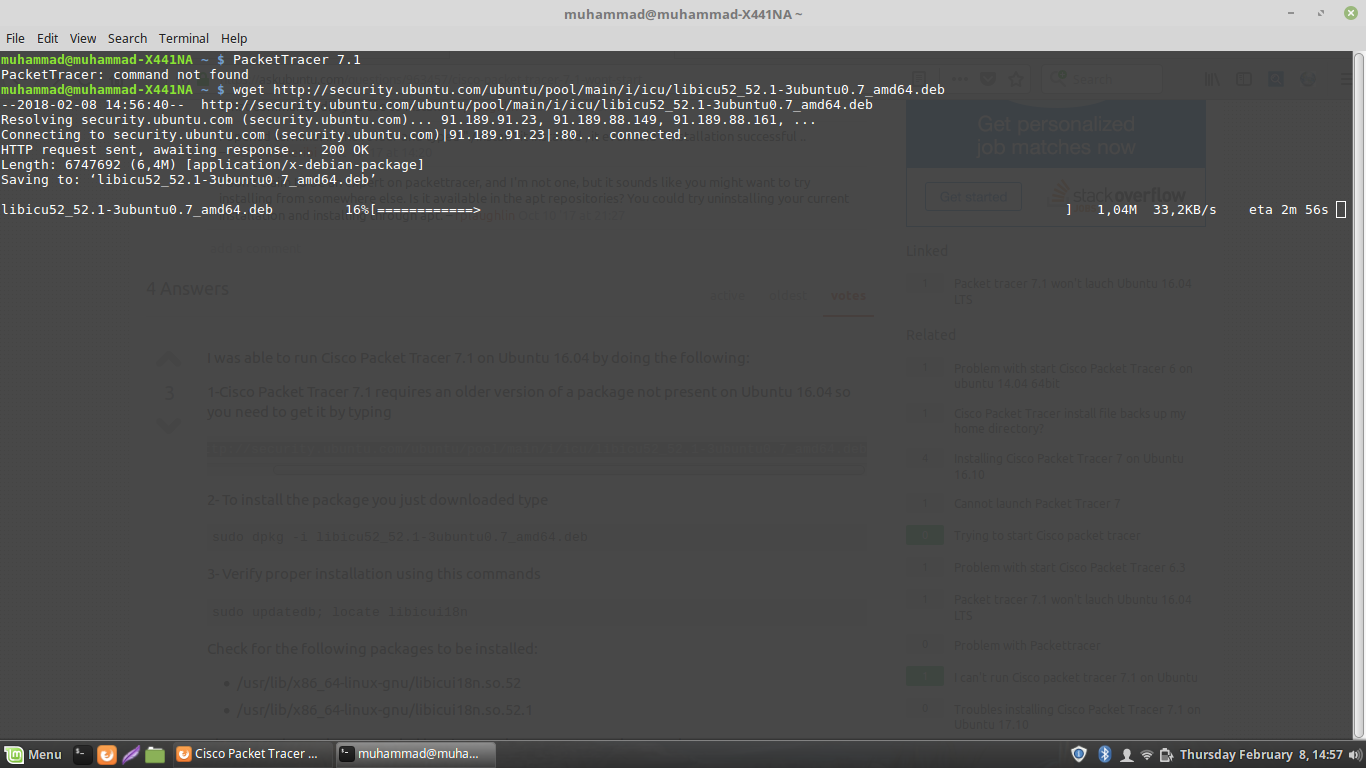Viewport: 1366px width, 768px height.
Task: Click the 'Saving to:' output line
Action: click(x=189, y=180)
